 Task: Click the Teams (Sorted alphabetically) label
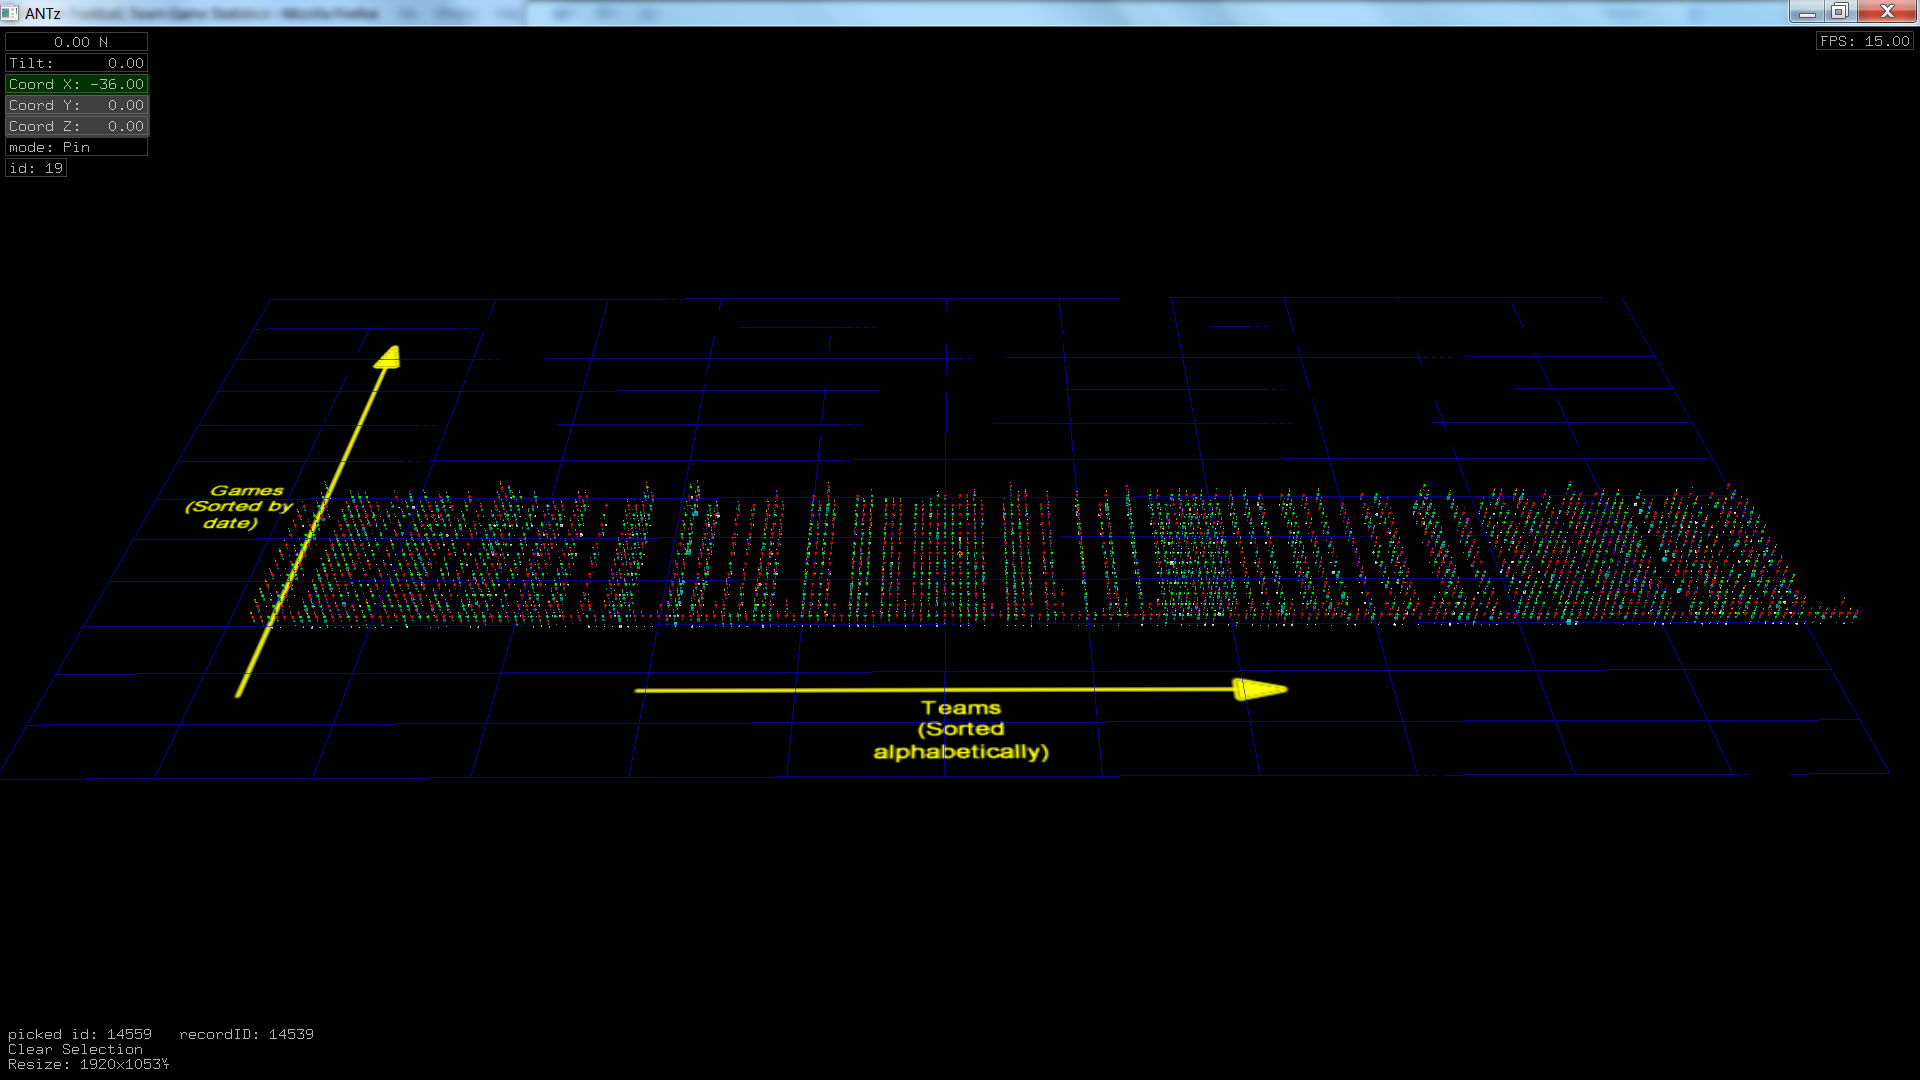coord(961,730)
